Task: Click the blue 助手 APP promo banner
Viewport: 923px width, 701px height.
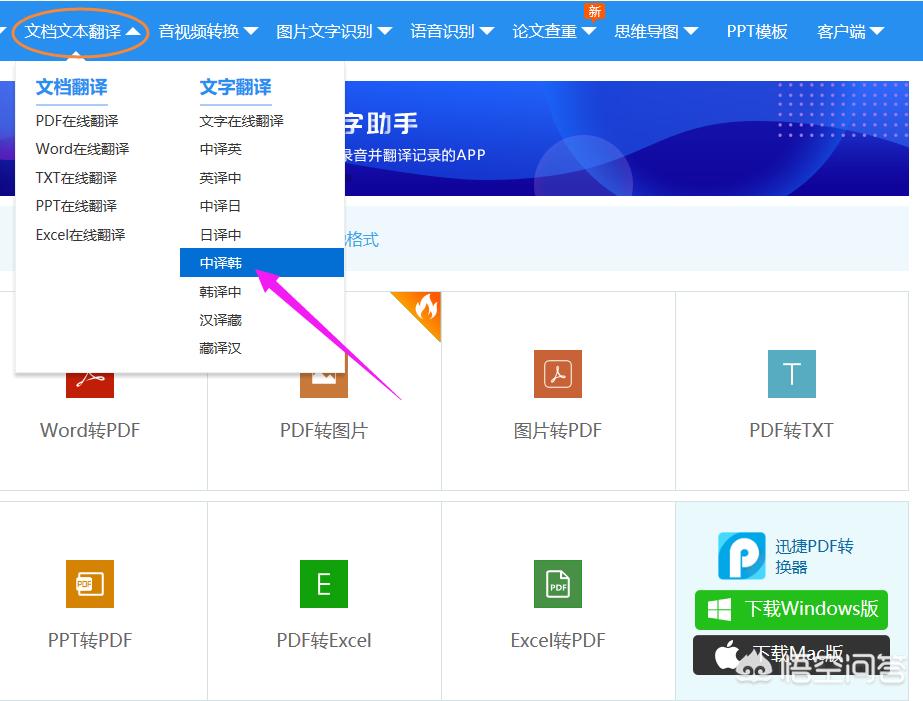Action: 626,138
